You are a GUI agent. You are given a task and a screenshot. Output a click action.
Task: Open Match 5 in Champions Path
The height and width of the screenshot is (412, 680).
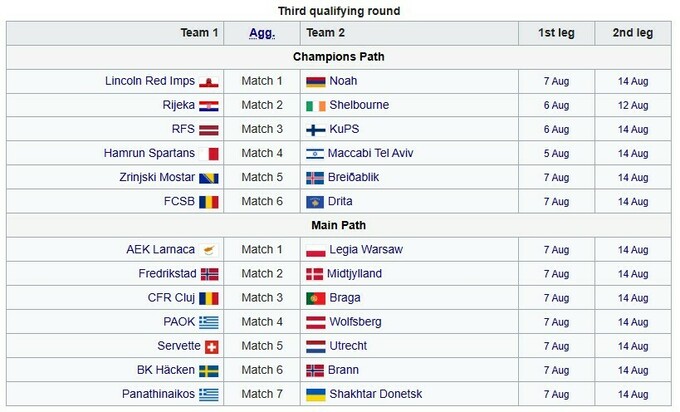coord(262,177)
